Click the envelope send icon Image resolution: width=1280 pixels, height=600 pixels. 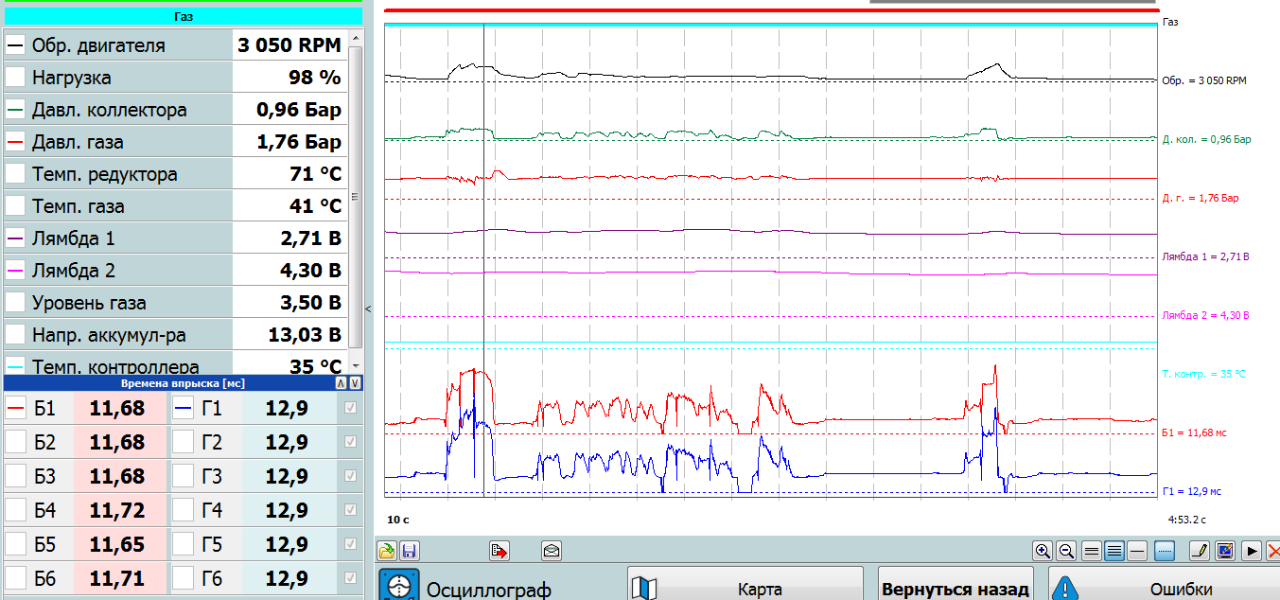[551, 551]
